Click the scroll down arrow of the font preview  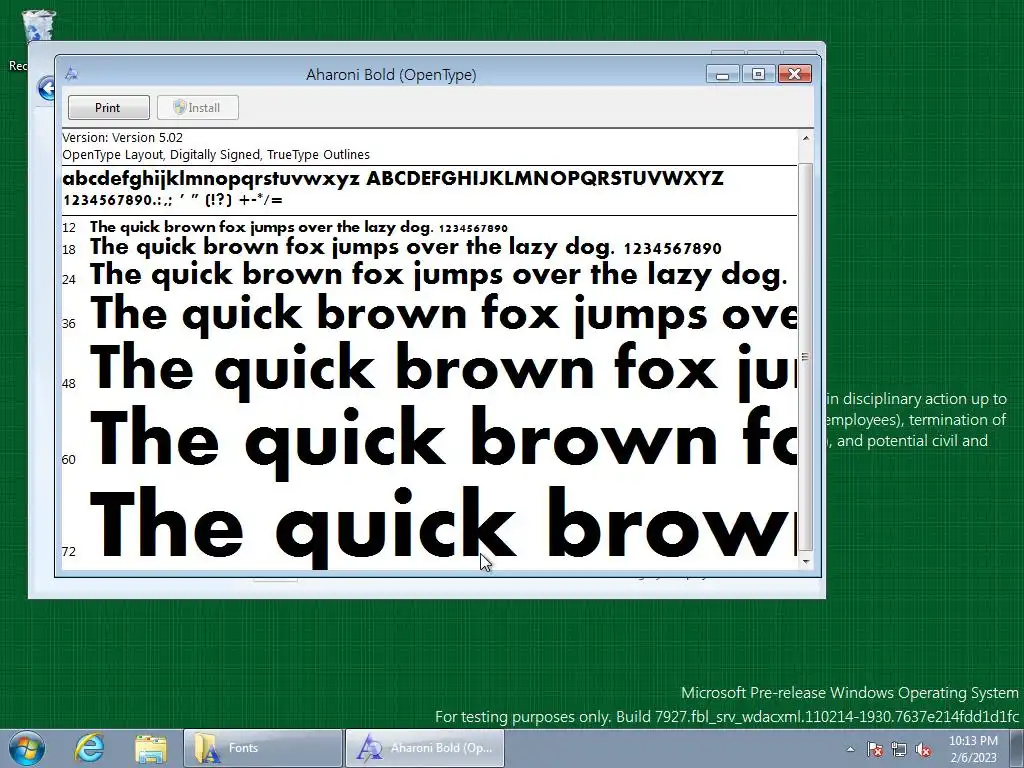(x=806, y=562)
